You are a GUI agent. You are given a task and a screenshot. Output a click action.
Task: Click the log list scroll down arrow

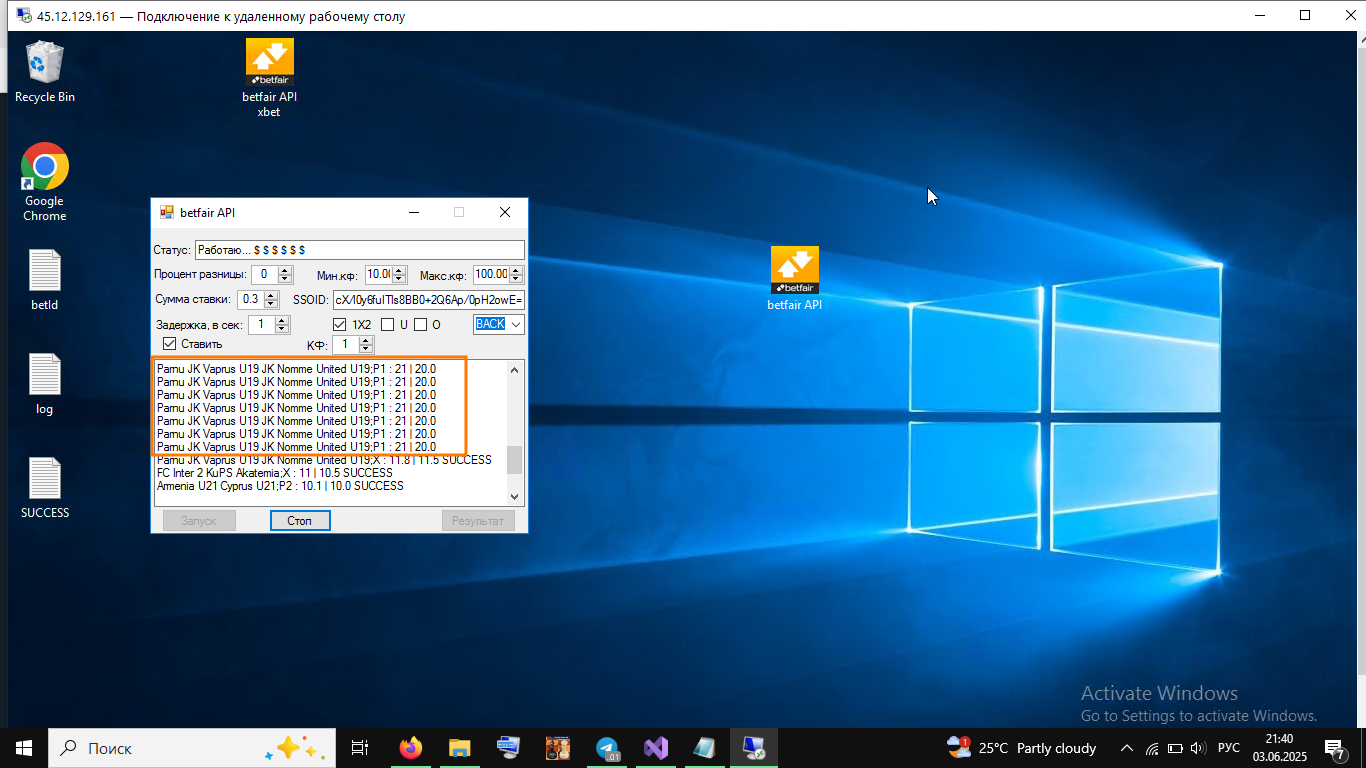coord(515,496)
